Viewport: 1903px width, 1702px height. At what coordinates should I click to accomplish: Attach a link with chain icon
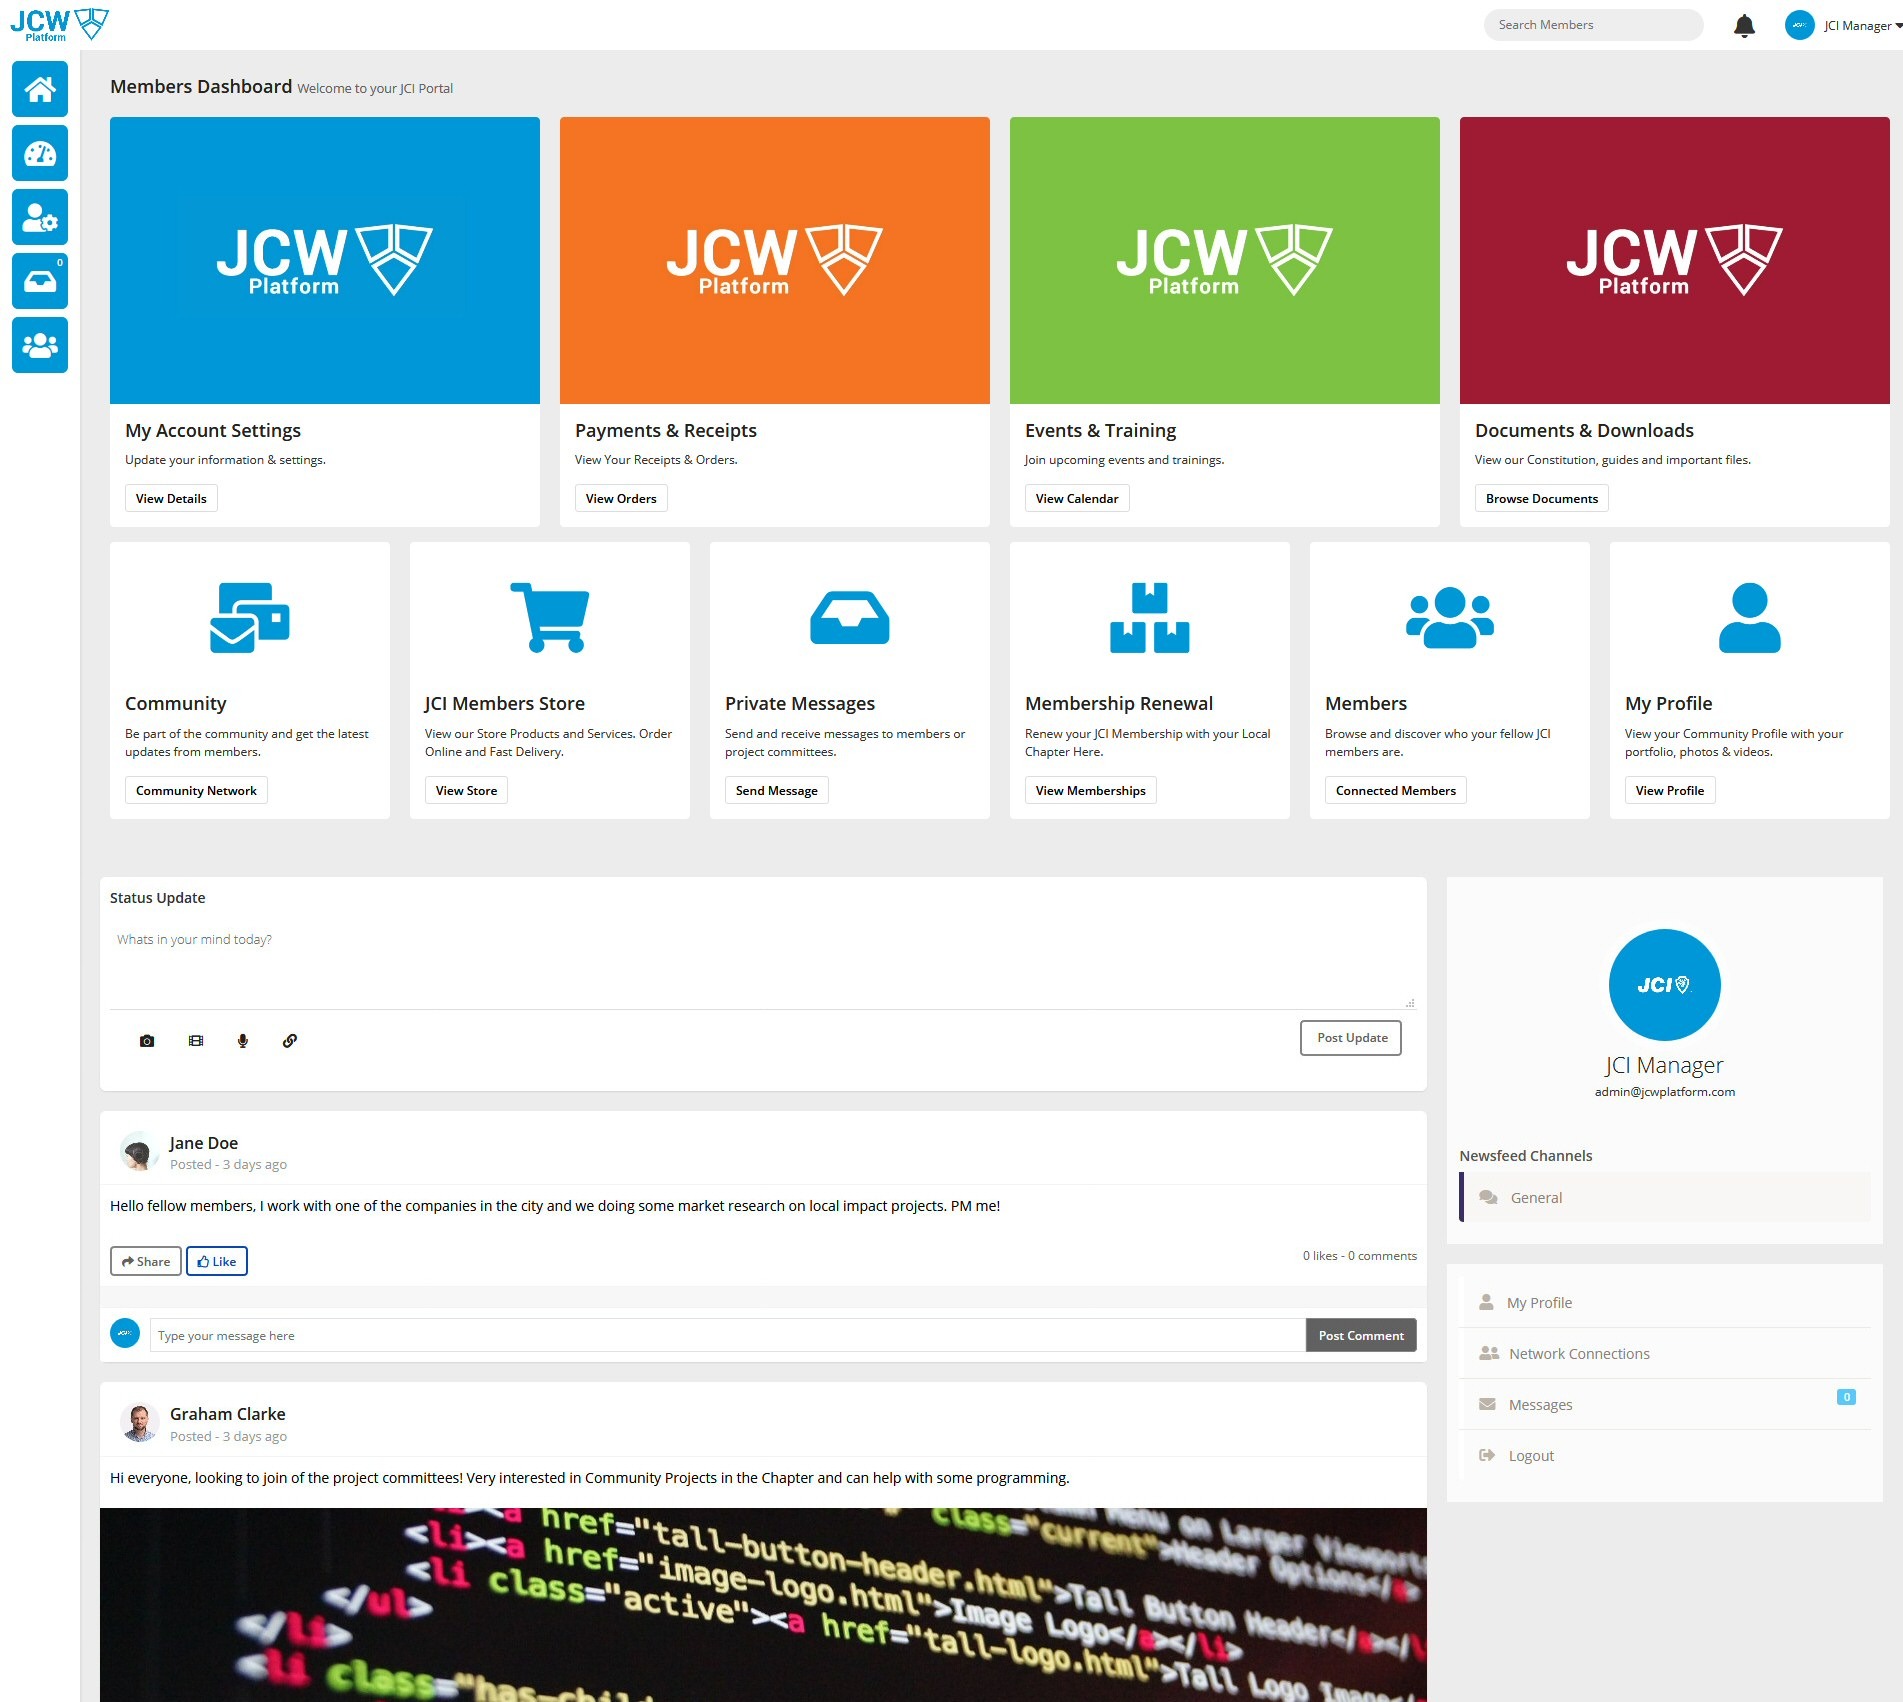coord(290,1041)
